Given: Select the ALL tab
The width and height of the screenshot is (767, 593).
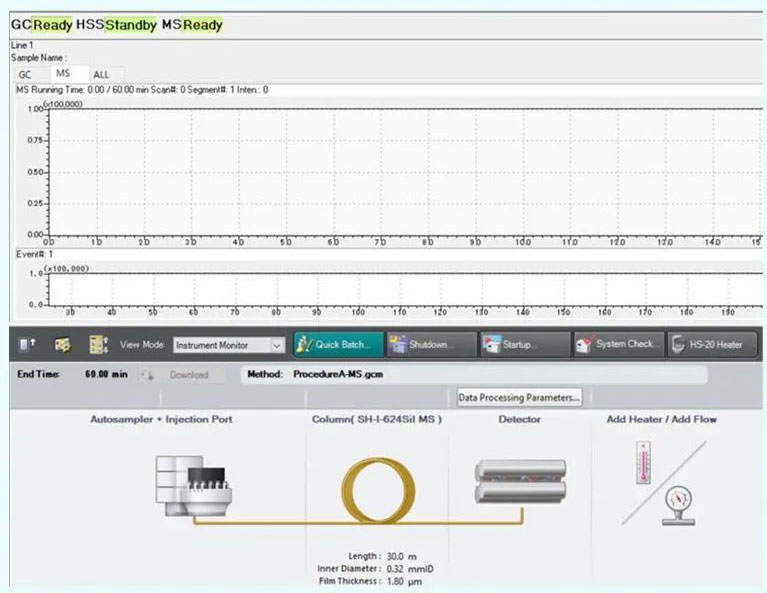Looking at the screenshot, I should (x=102, y=75).
